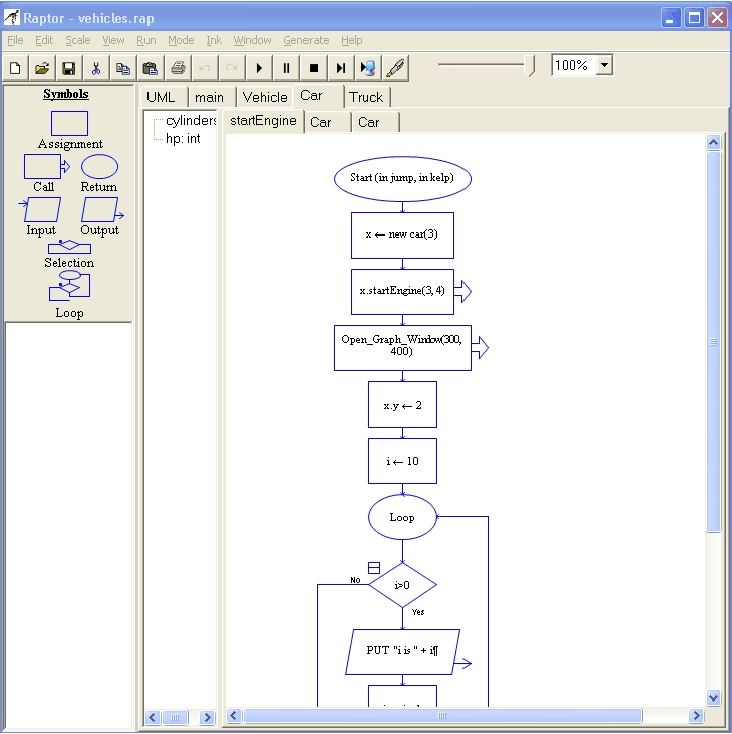Open the Generate menu

[x=306, y=40]
